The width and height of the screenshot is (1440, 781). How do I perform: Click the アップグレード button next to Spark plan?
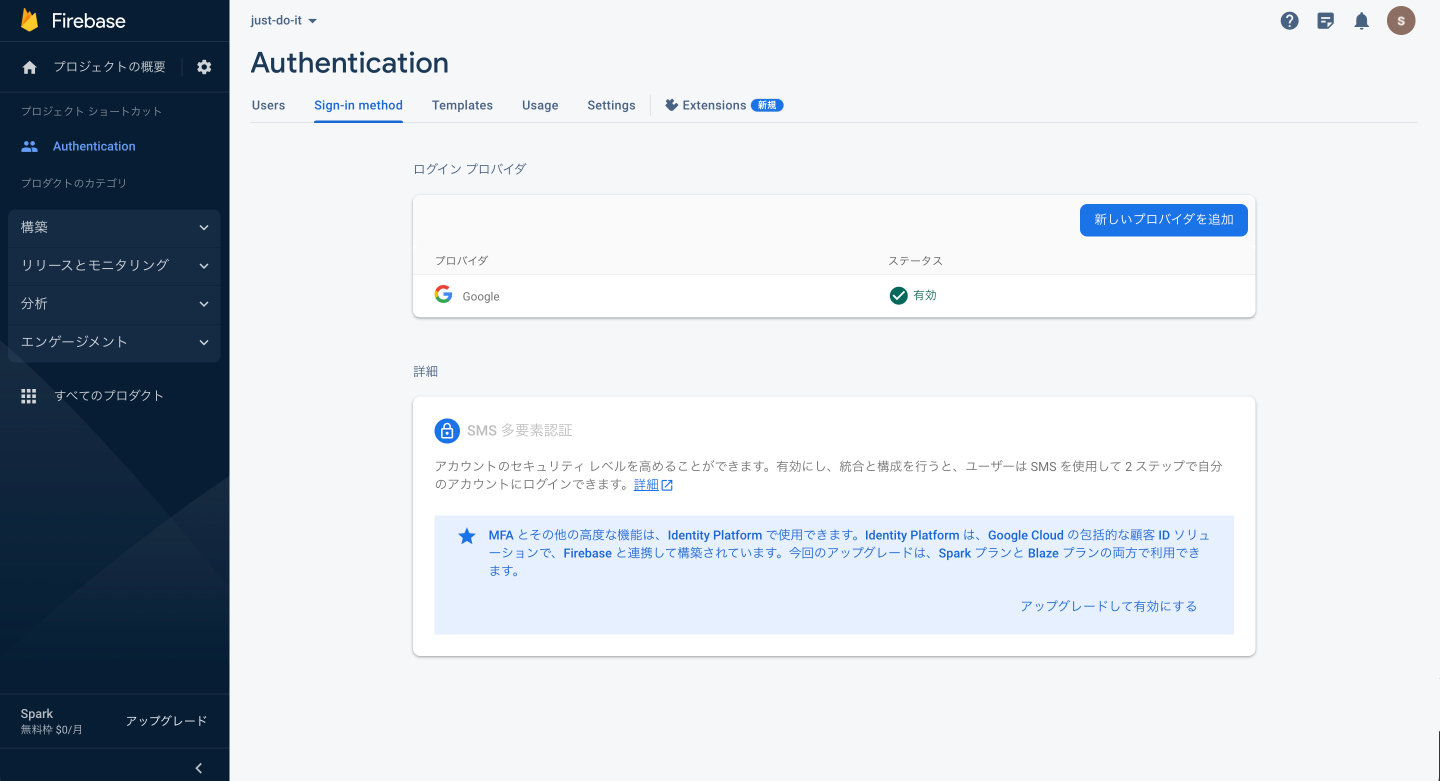click(x=166, y=721)
